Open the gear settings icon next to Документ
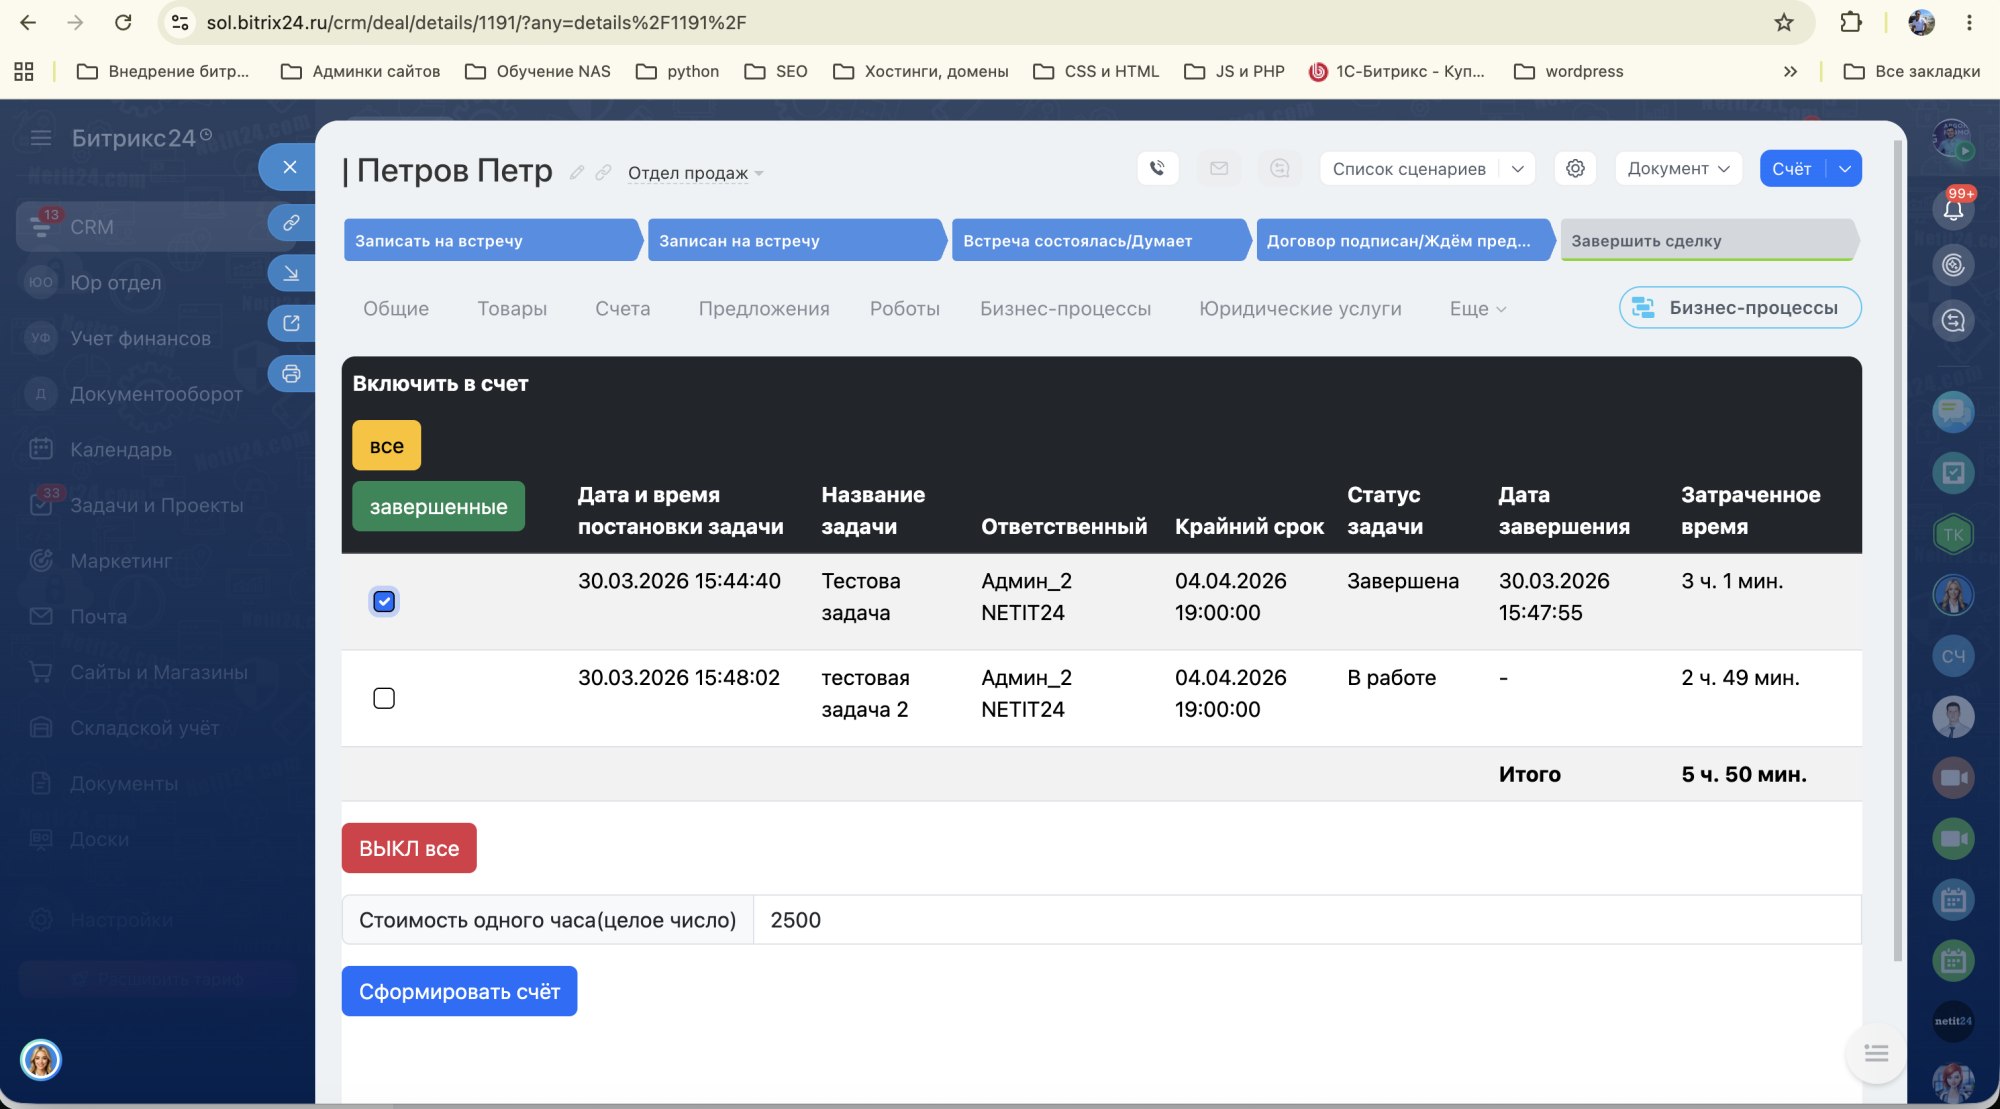The width and height of the screenshot is (2000, 1109). click(x=1575, y=168)
